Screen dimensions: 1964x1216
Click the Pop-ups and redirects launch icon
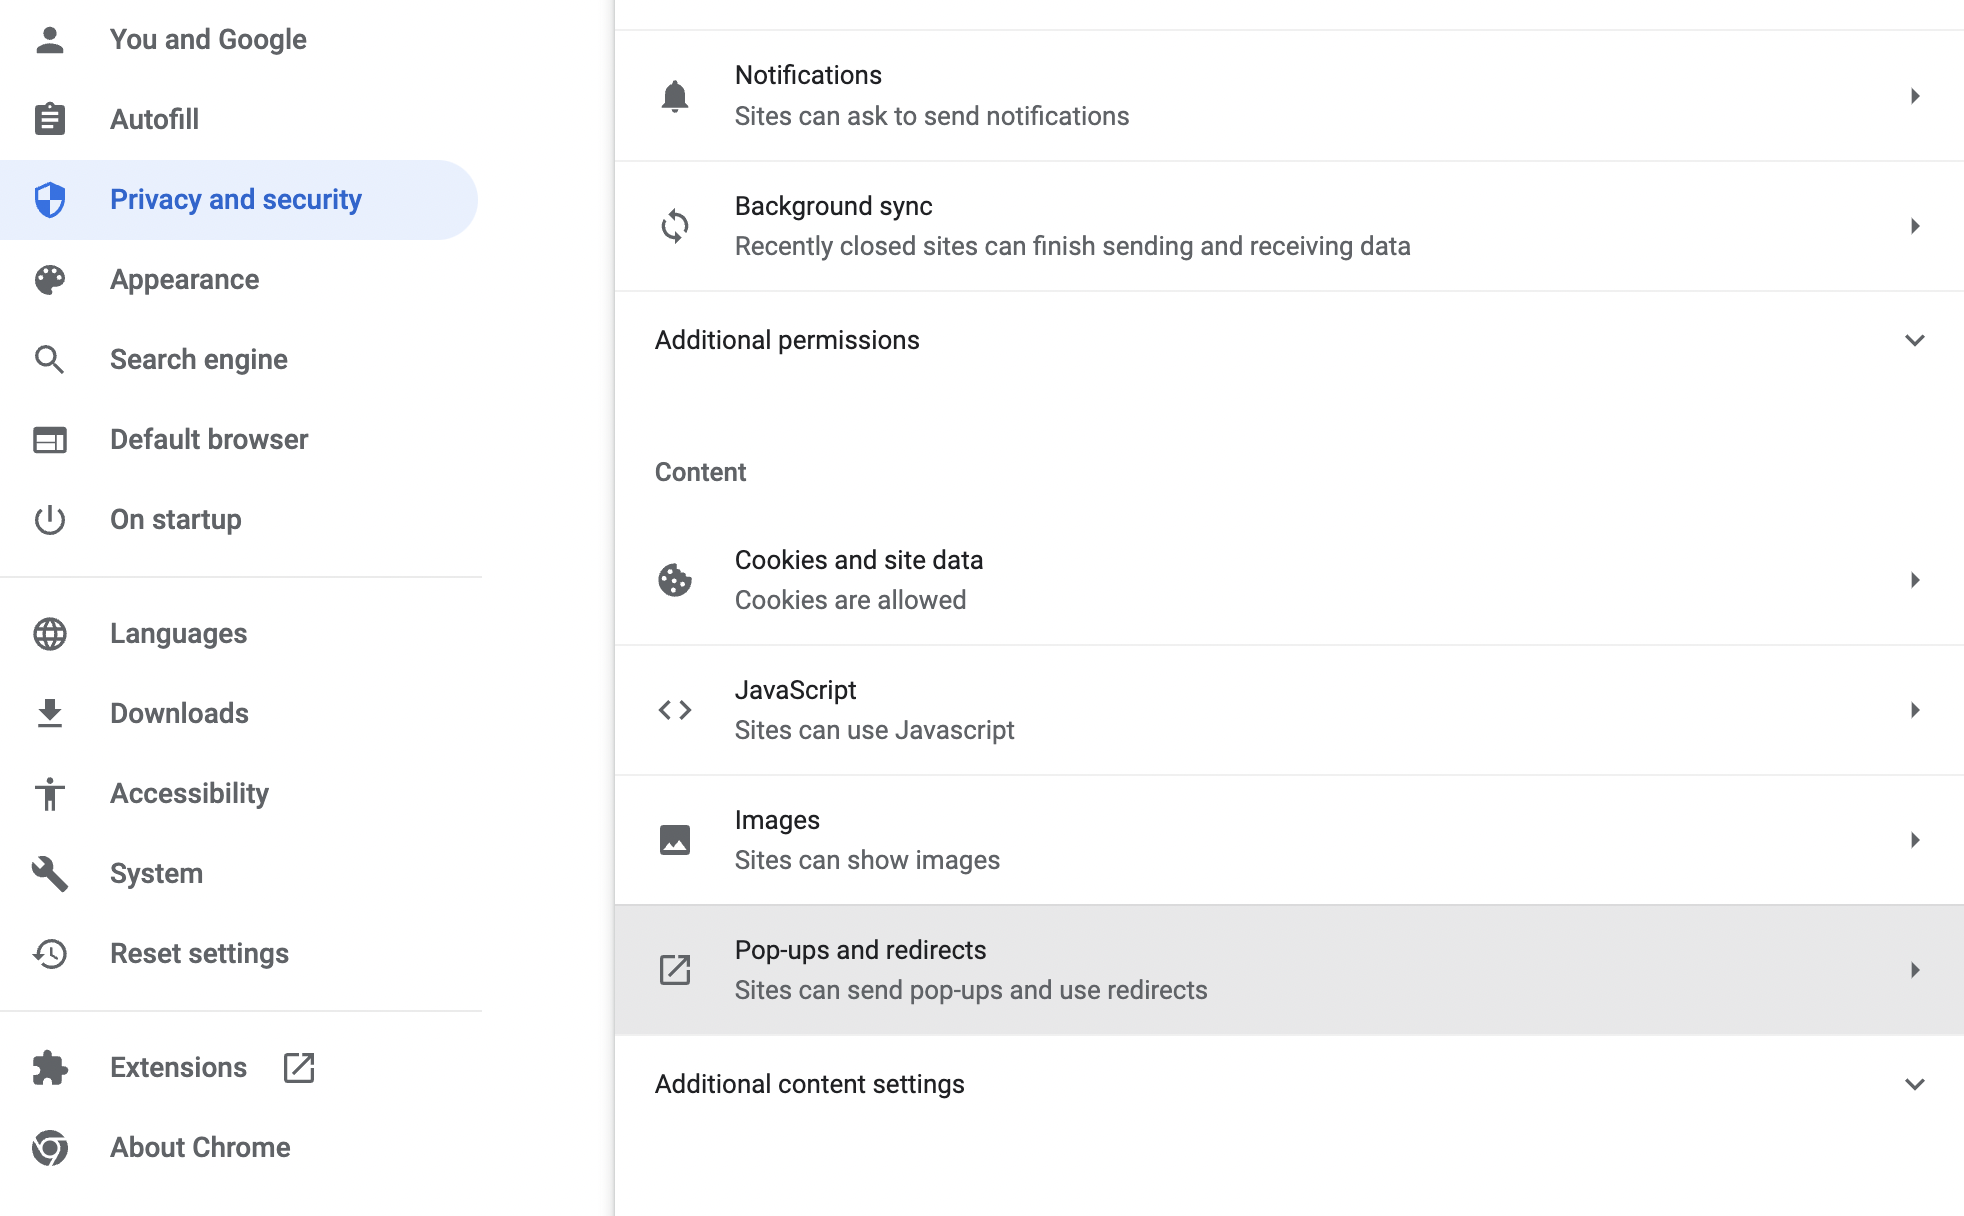tap(675, 970)
